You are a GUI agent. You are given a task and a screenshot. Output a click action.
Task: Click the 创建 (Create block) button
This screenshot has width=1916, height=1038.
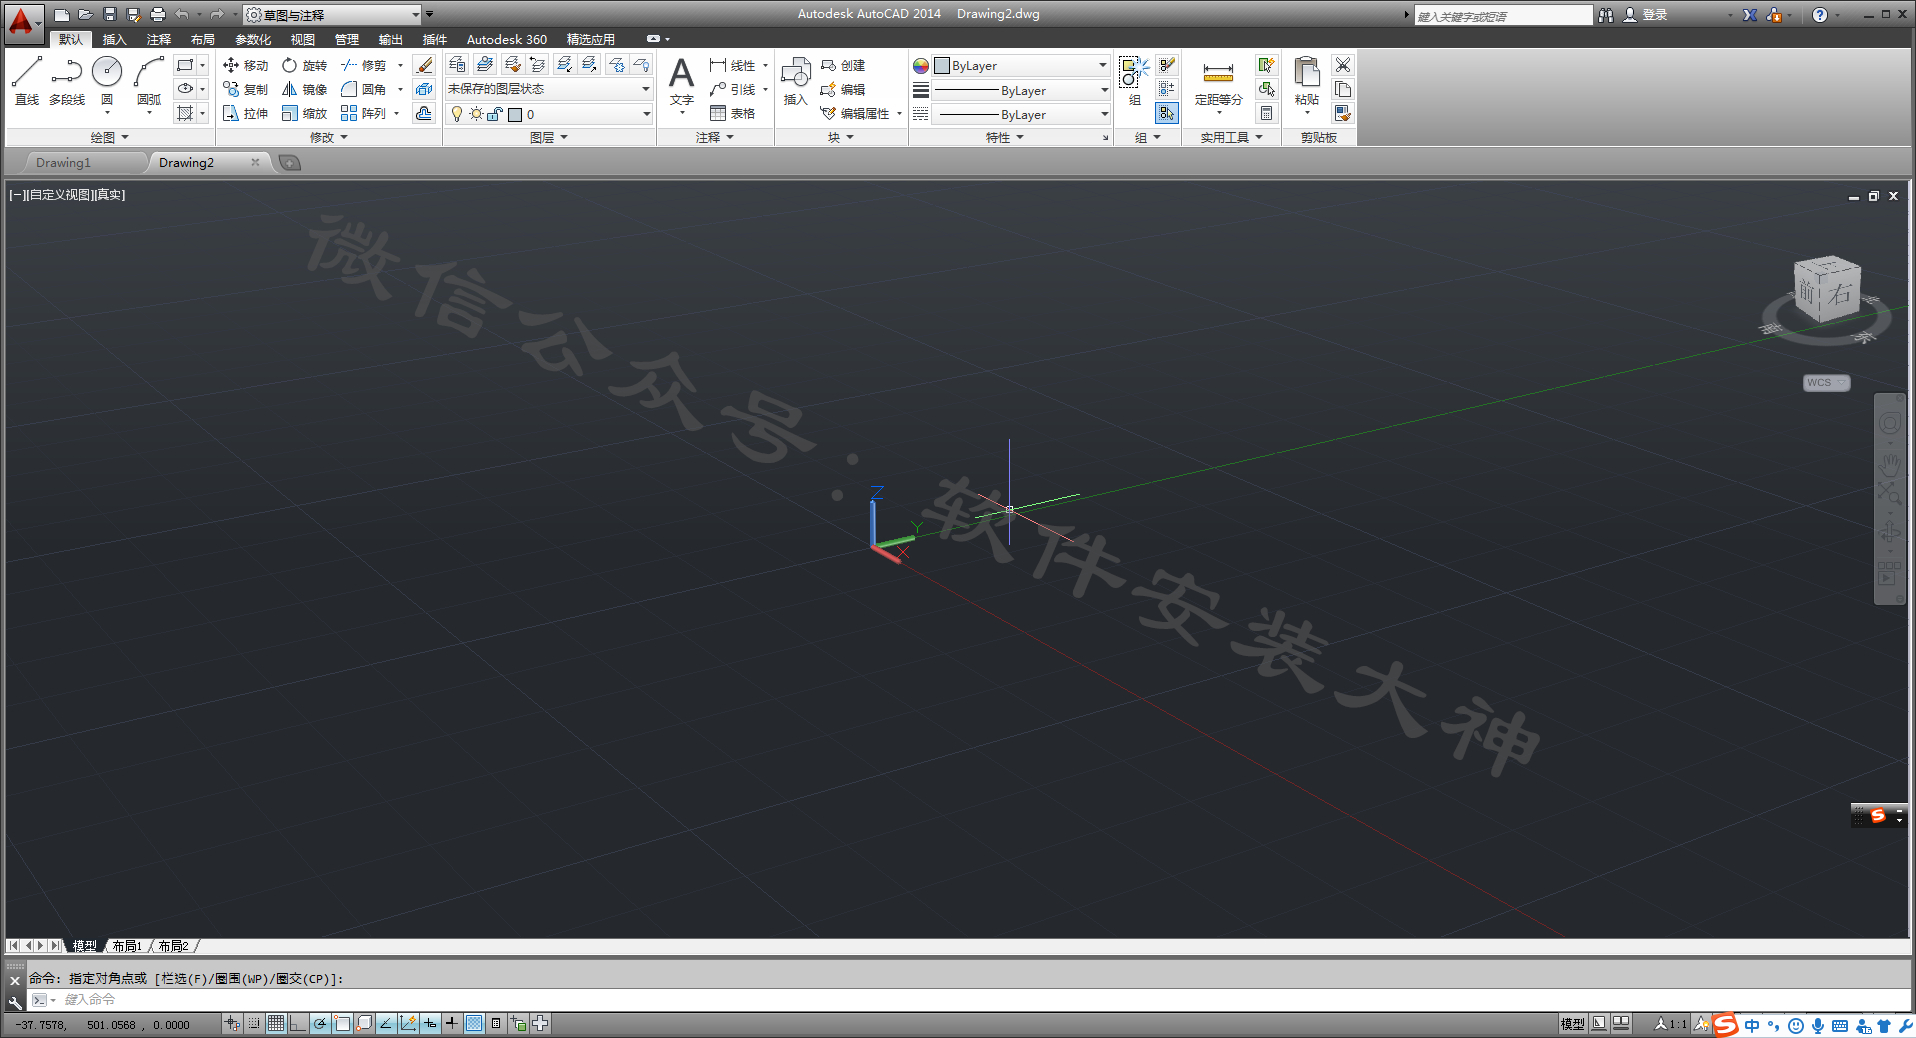pyautogui.click(x=843, y=65)
